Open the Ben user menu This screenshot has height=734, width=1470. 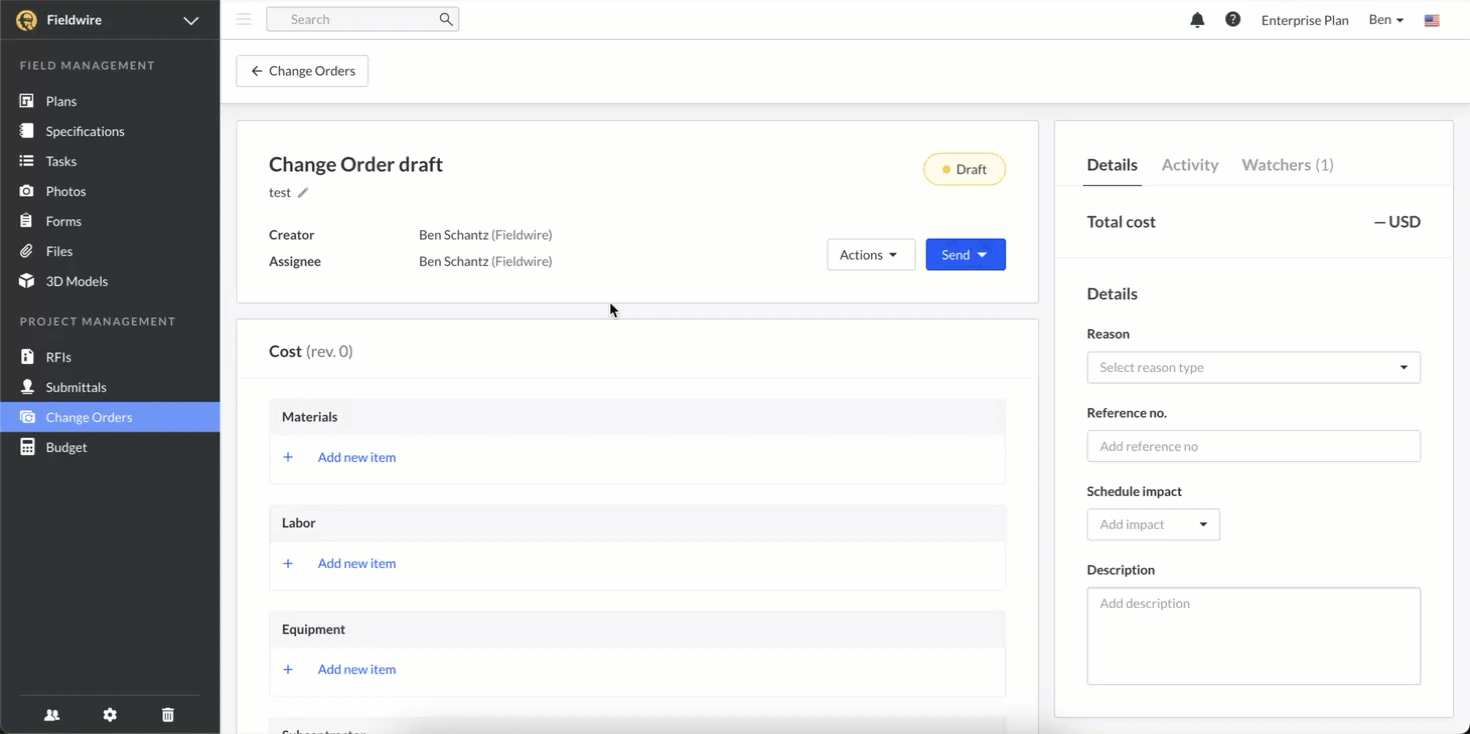click(x=1386, y=20)
